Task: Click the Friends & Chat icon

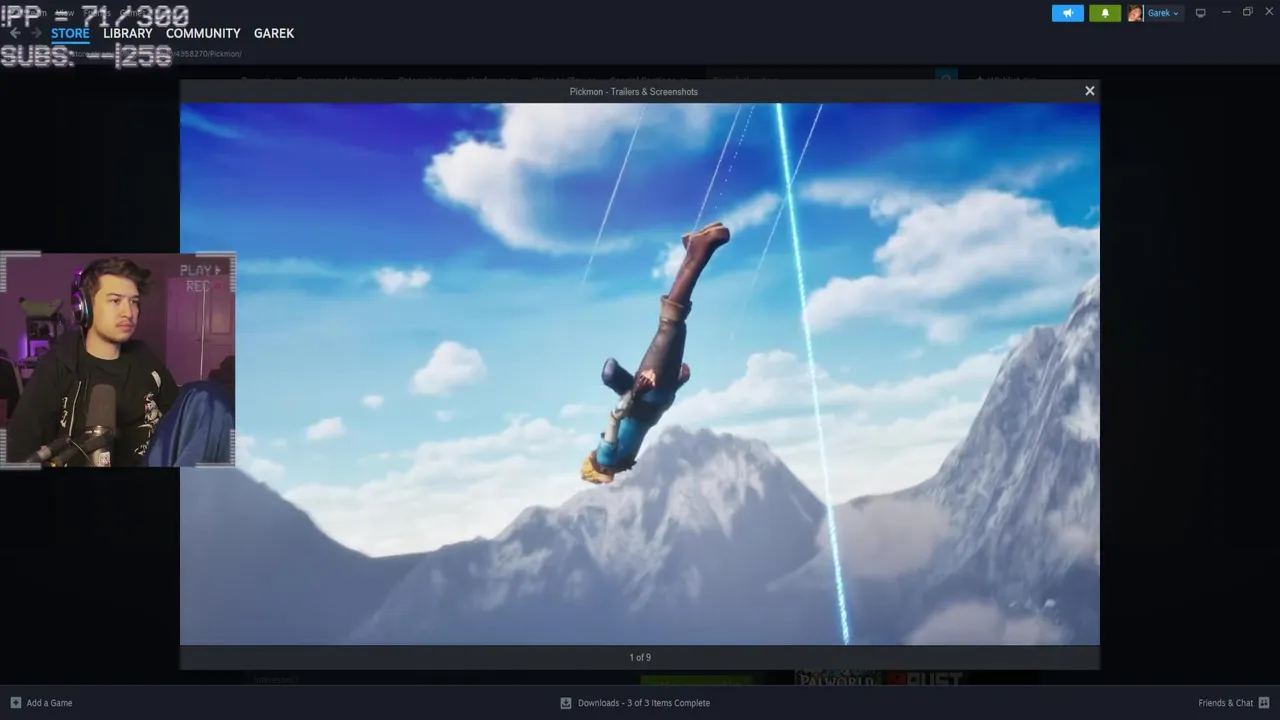Action: pyautogui.click(x=1265, y=703)
